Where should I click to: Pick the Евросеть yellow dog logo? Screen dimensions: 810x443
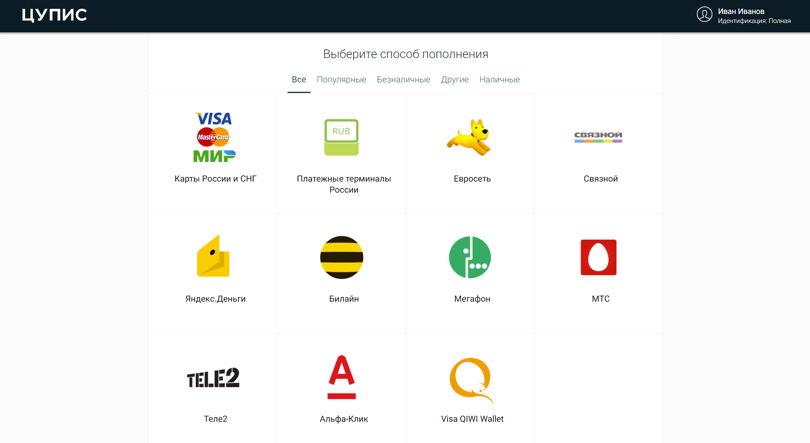pos(470,137)
